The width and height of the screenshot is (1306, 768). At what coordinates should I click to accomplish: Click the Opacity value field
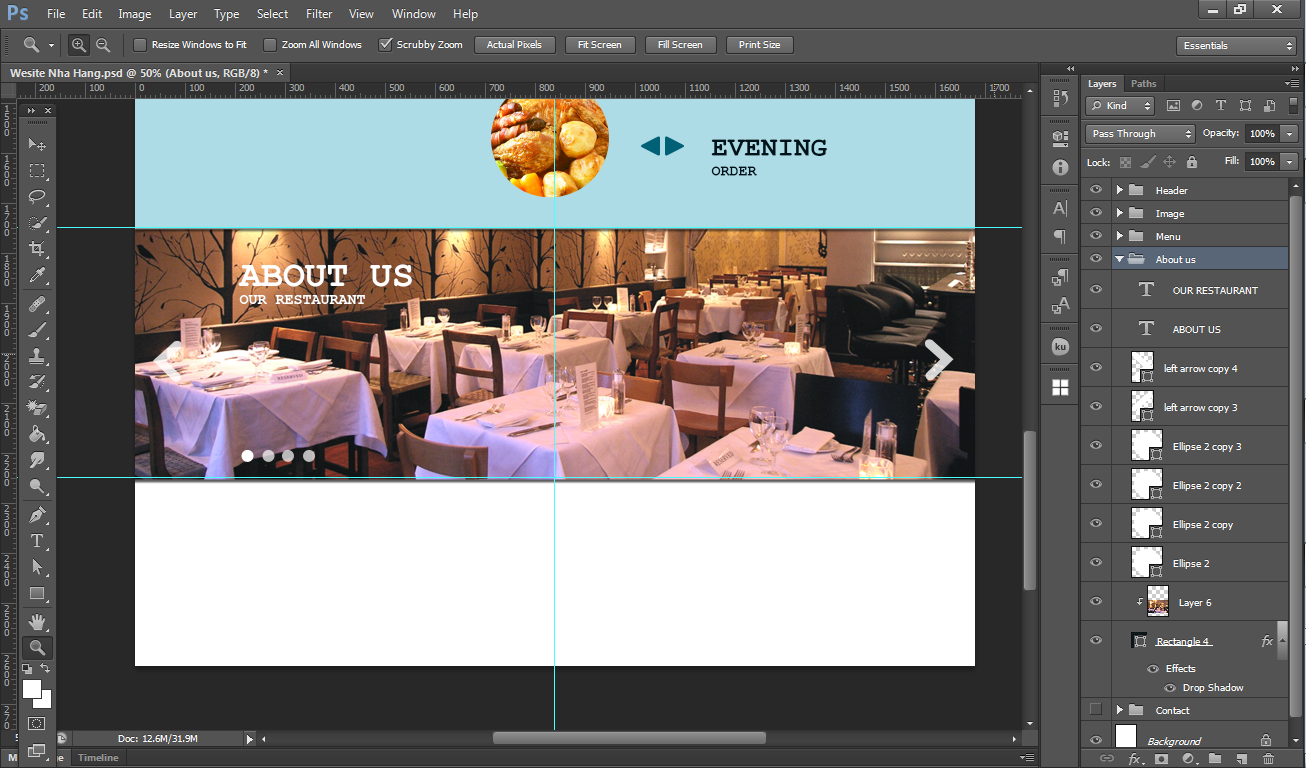click(x=1261, y=134)
